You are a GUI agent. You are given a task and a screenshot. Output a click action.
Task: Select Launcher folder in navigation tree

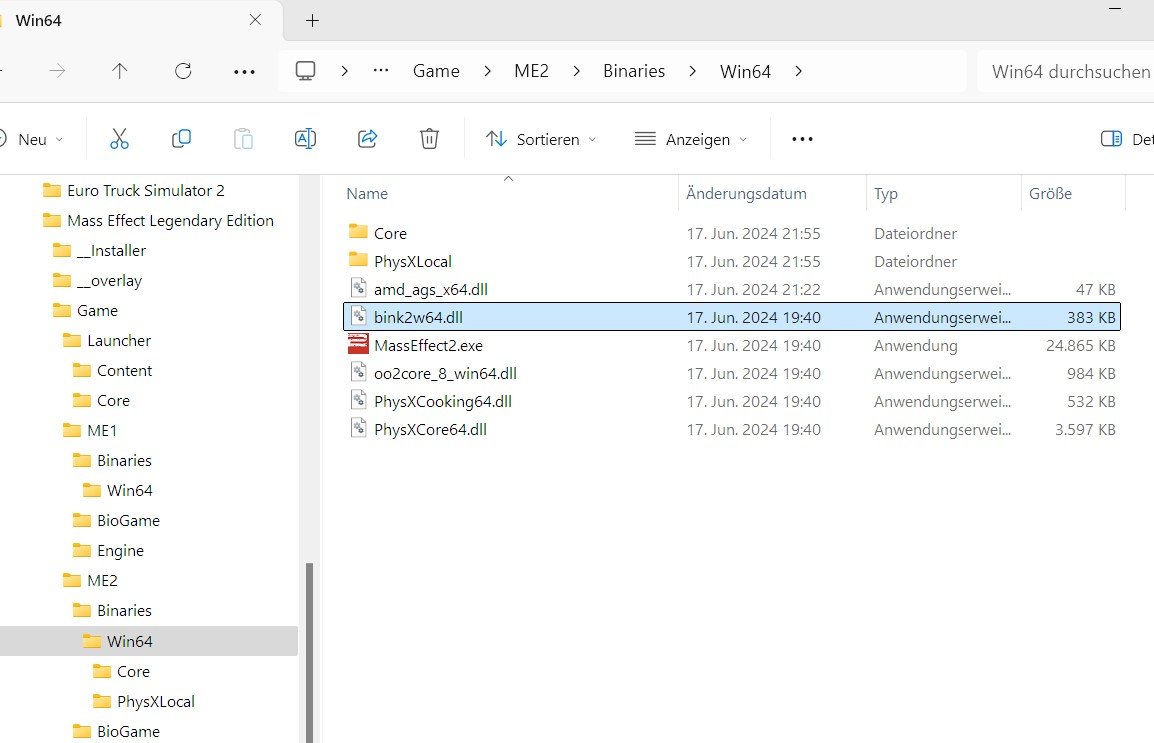click(x=118, y=341)
